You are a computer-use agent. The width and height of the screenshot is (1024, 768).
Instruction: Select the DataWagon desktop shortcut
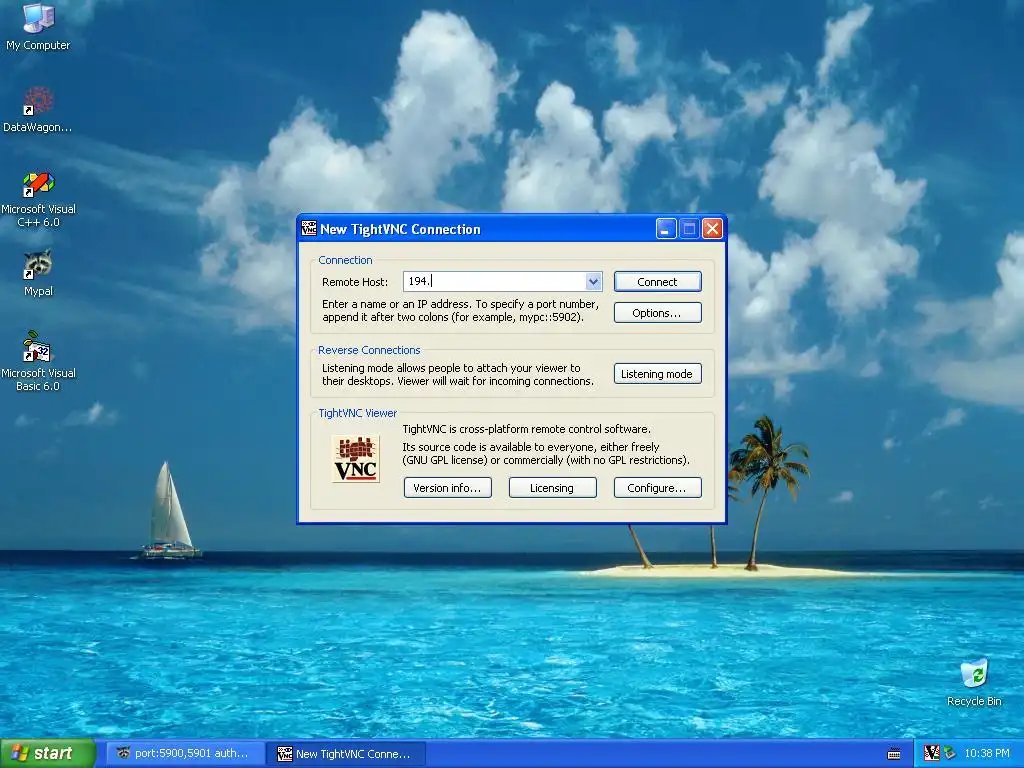point(38,109)
